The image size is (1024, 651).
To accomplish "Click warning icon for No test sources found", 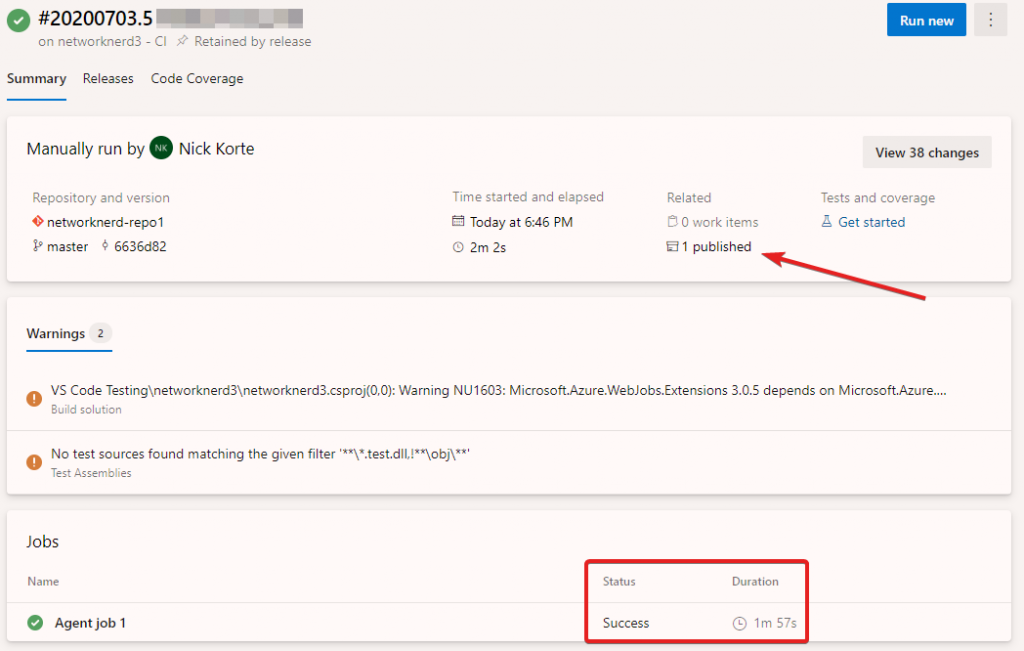I will (34, 462).
